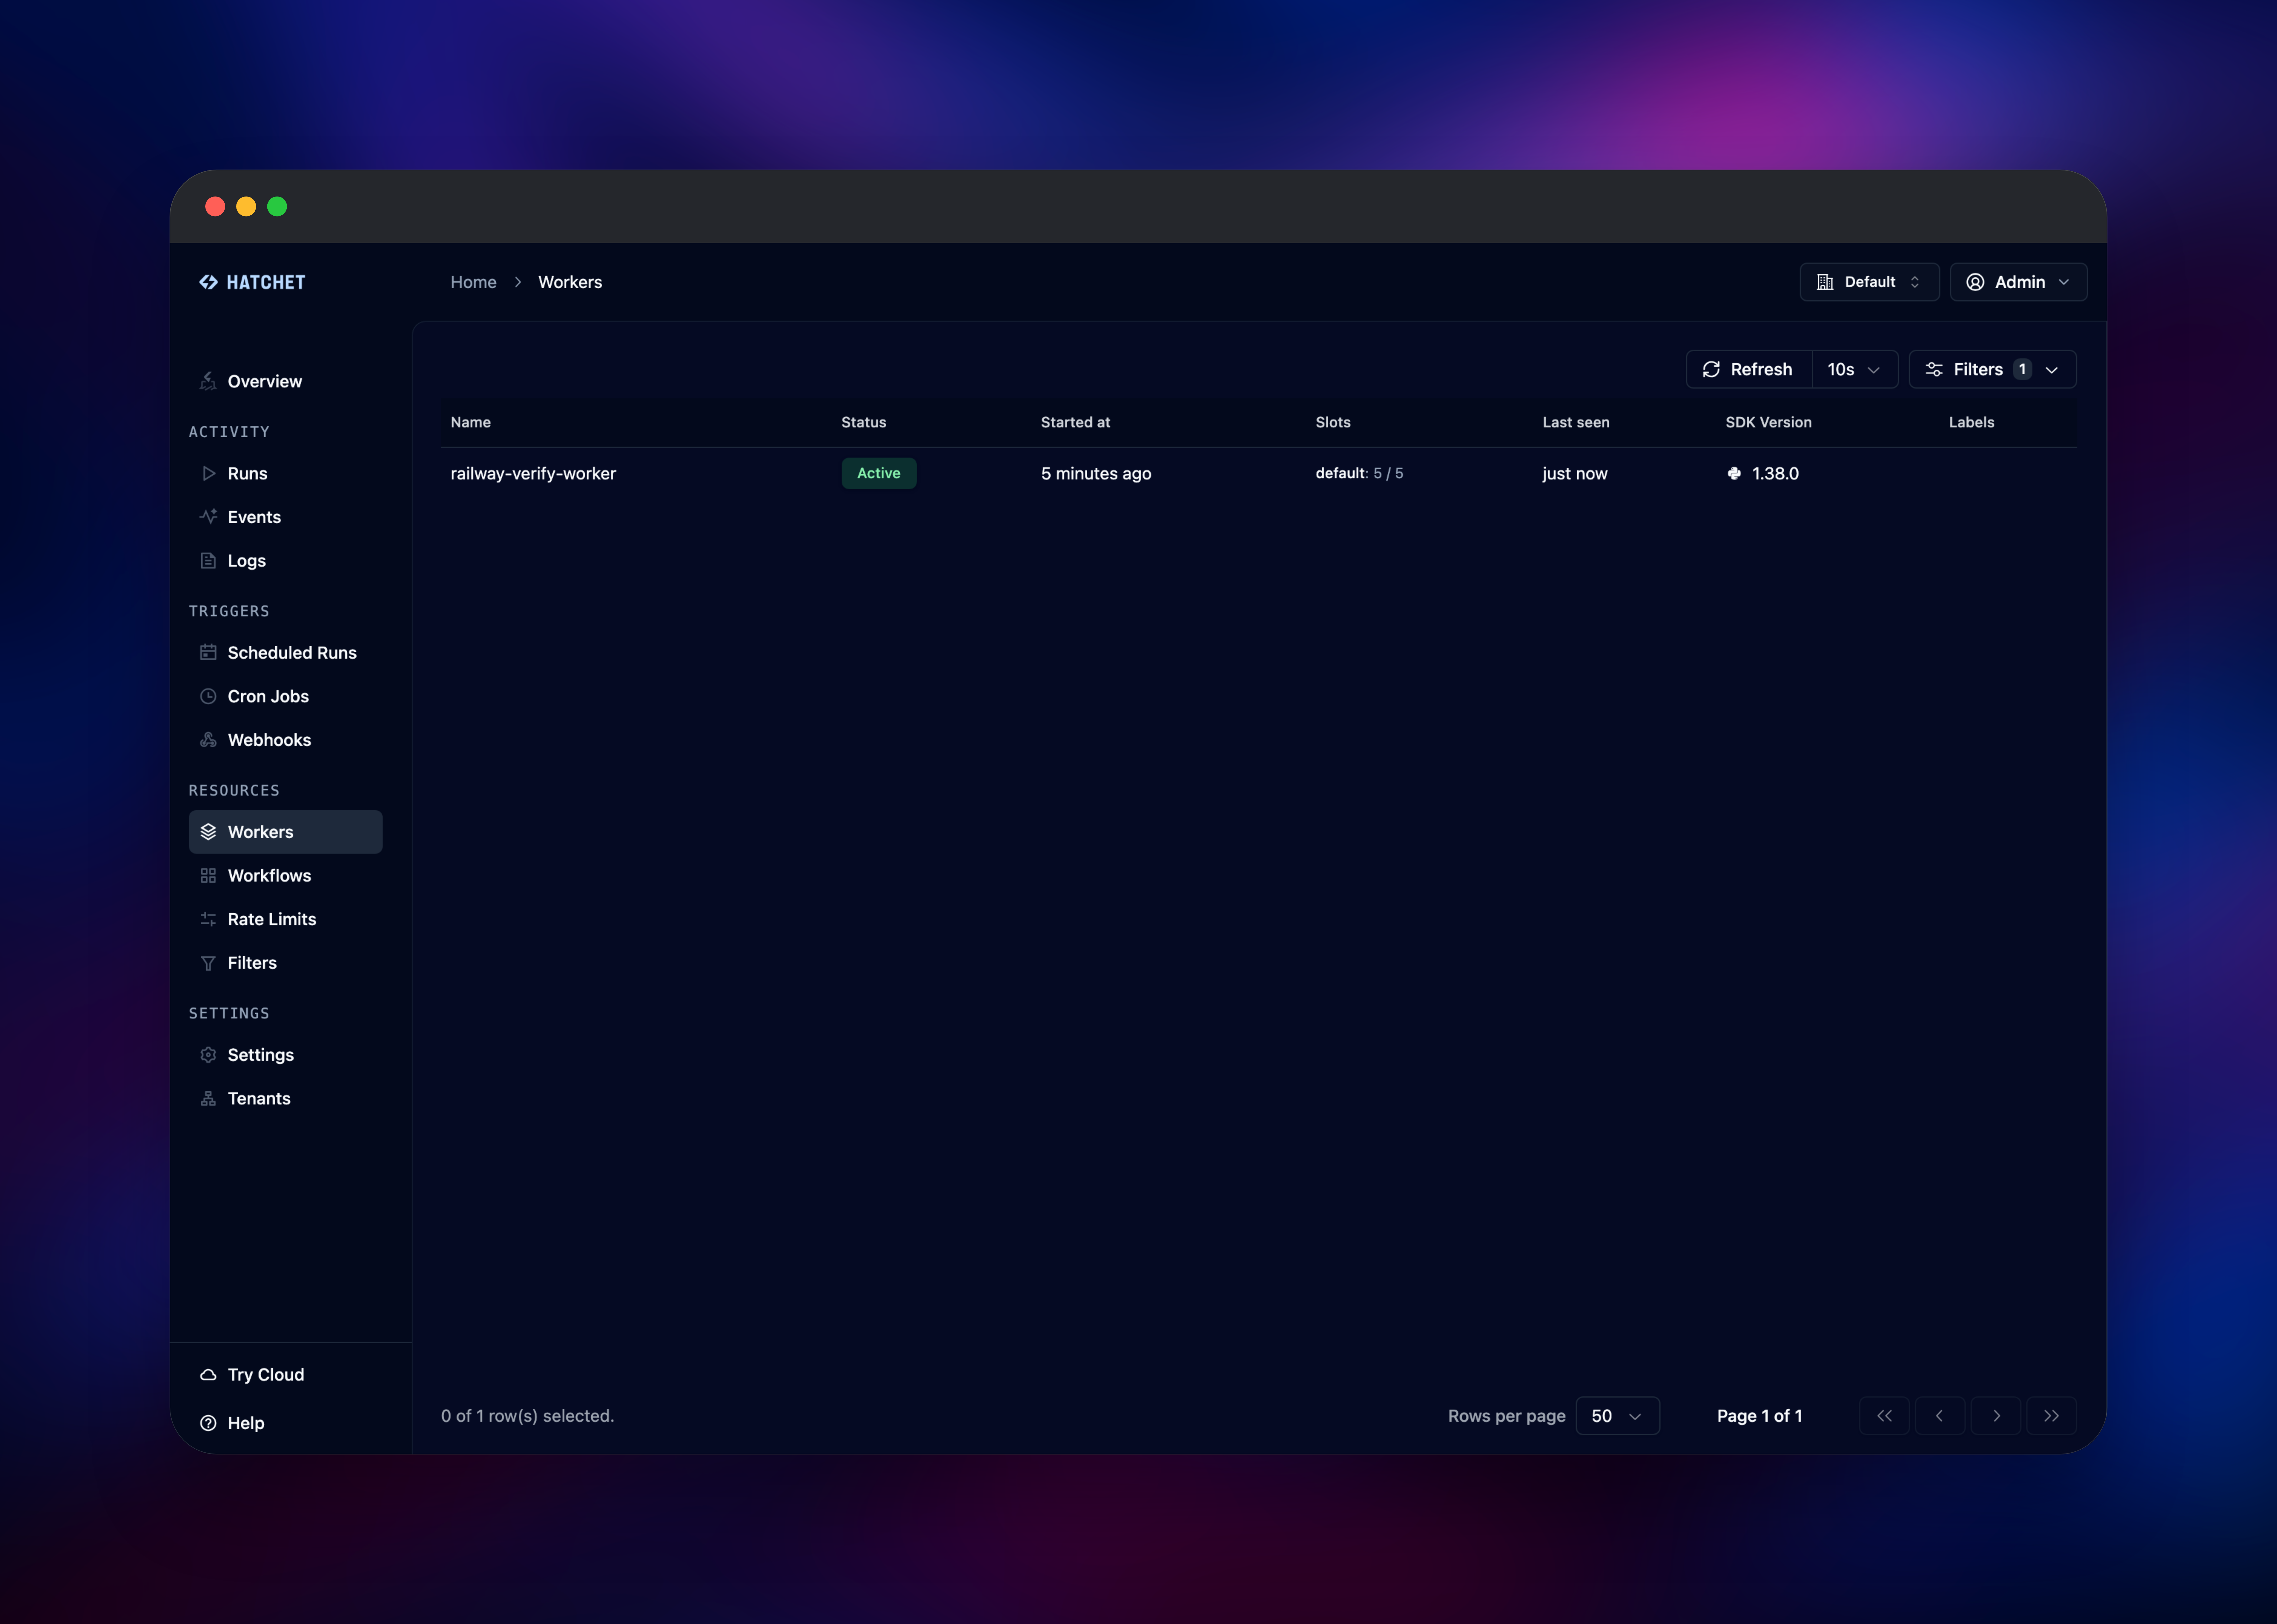Image resolution: width=2277 pixels, height=1624 pixels.
Task: Click the Slots column header
Action: [1333, 423]
